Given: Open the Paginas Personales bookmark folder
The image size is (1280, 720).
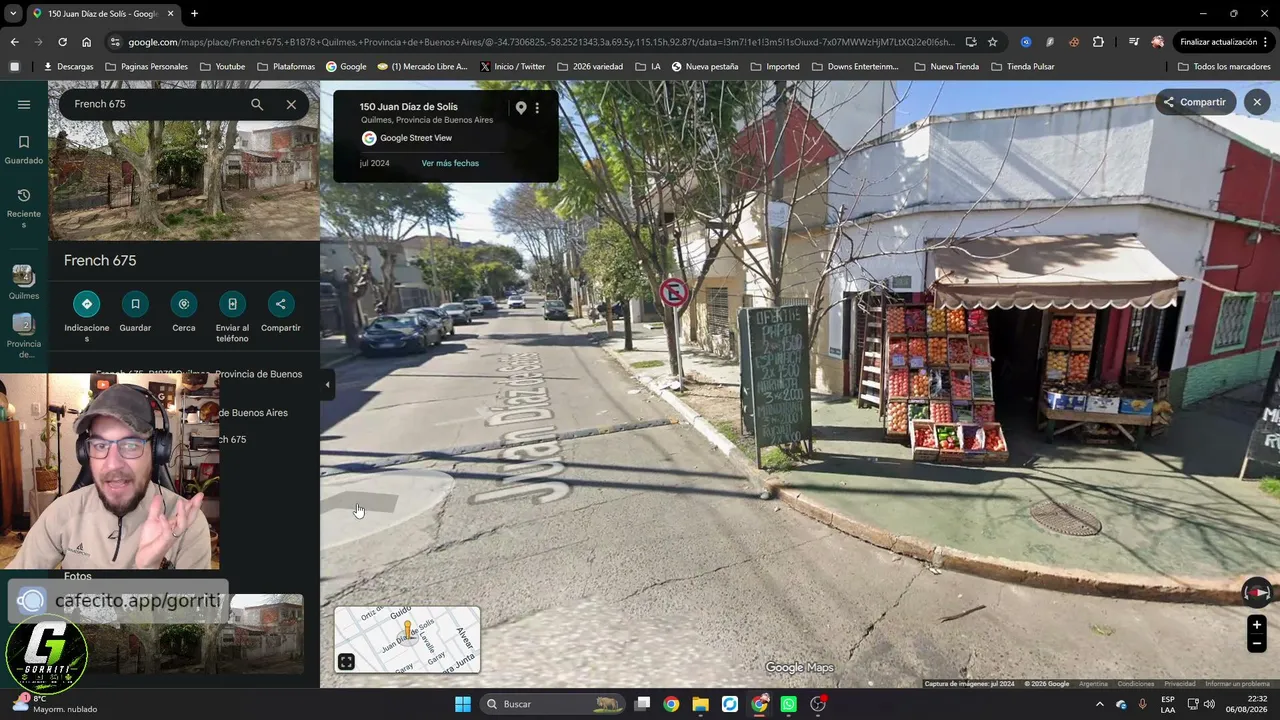Looking at the screenshot, I should (145, 67).
